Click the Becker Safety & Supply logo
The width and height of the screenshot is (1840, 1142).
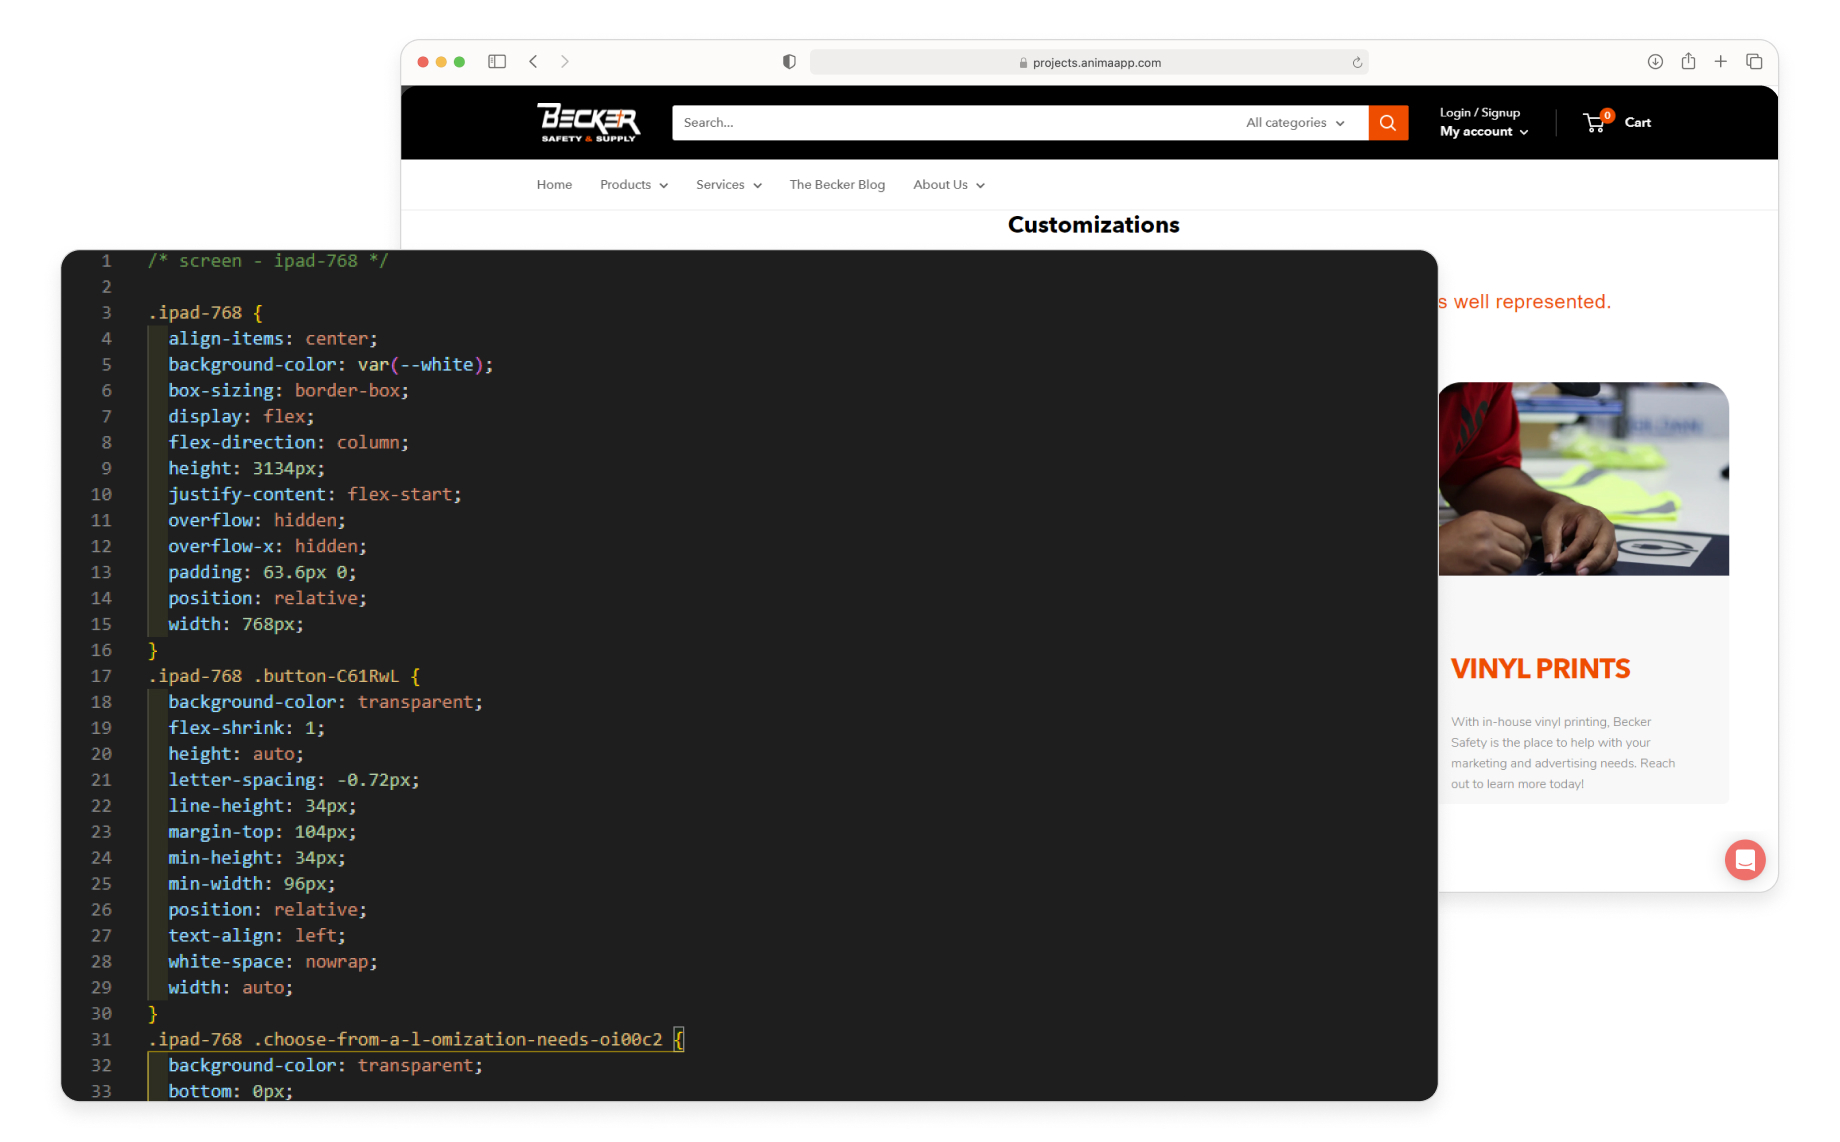tap(589, 123)
